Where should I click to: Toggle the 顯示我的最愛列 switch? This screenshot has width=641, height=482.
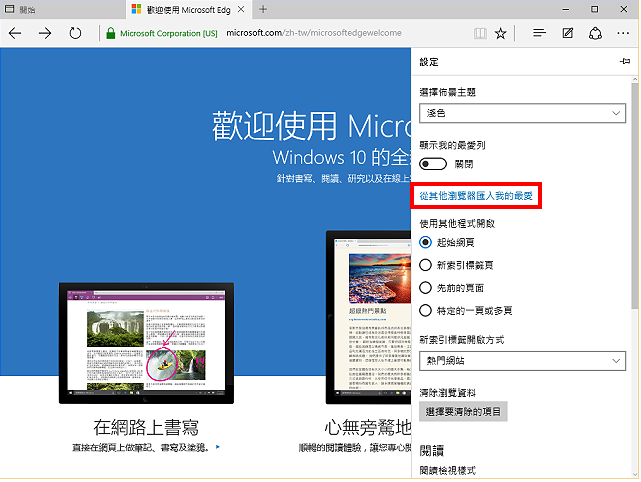433,164
